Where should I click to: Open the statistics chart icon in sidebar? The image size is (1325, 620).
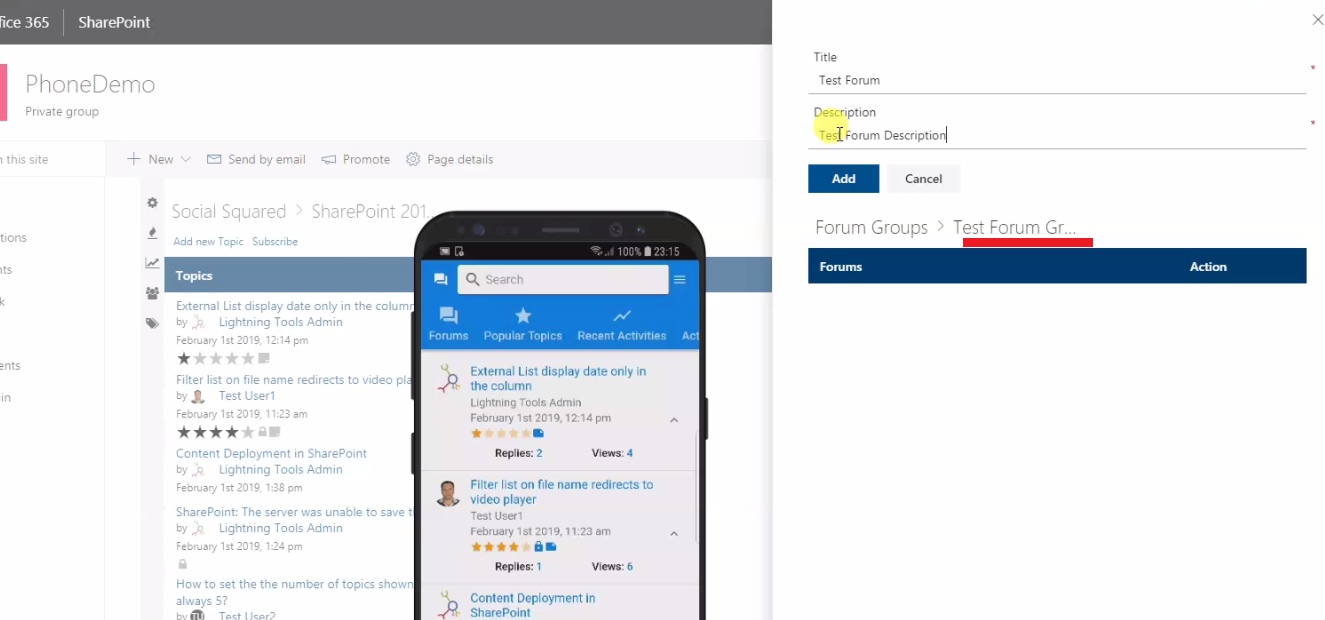coord(152,263)
